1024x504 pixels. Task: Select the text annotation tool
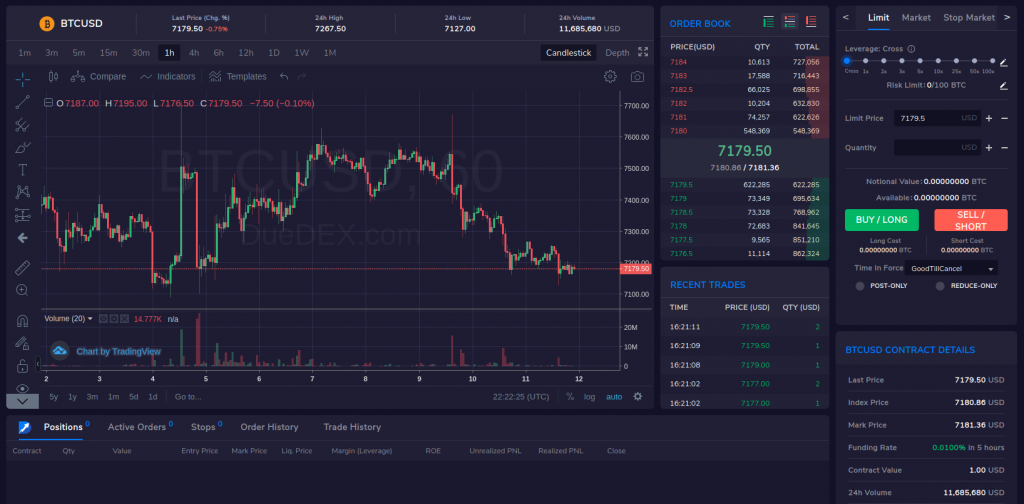[x=22, y=170]
